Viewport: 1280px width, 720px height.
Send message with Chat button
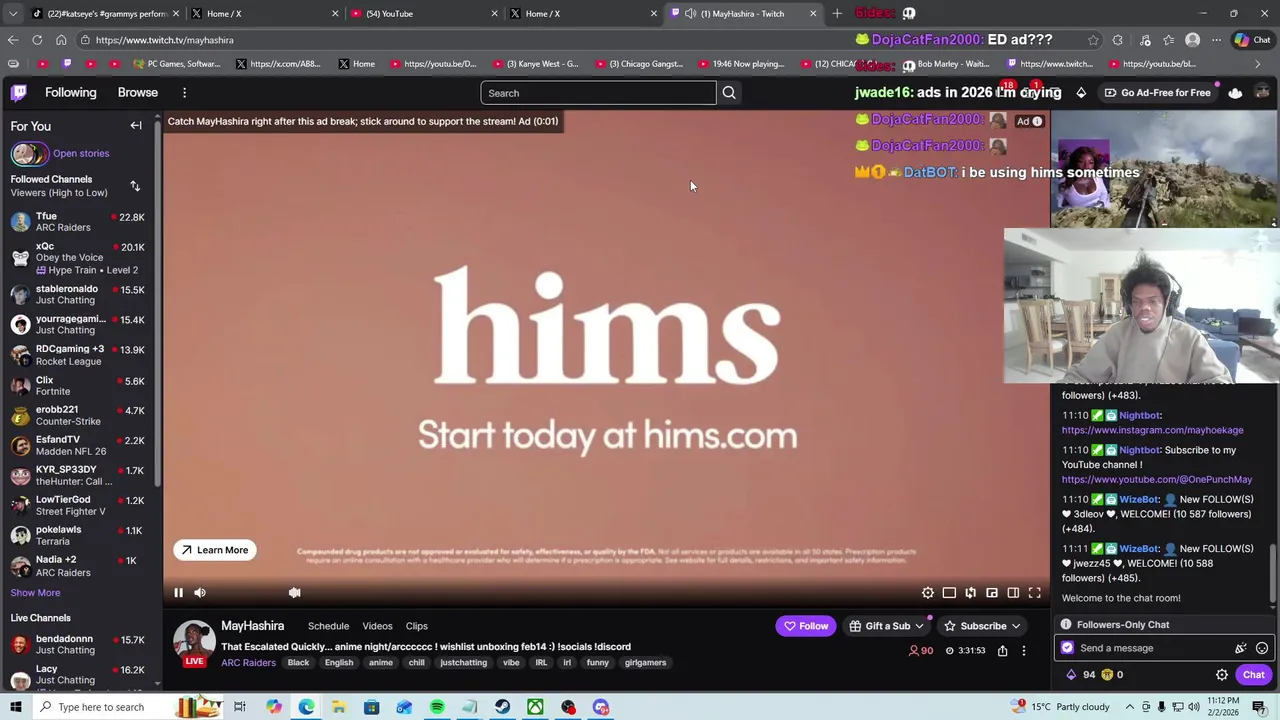pyautogui.click(x=1253, y=676)
